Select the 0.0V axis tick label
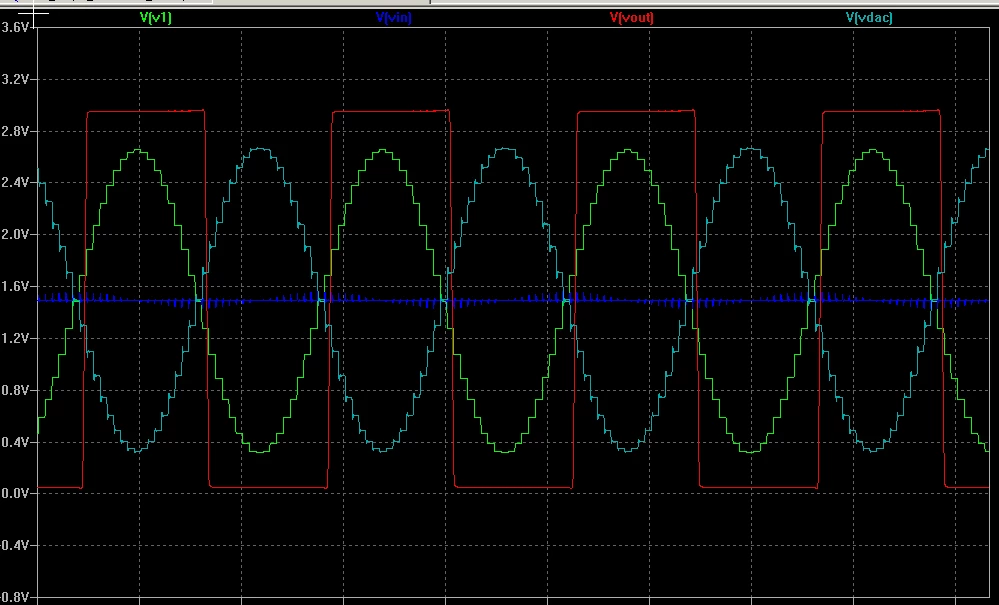This screenshot has width=999, height=605. (x=15, y=494)
